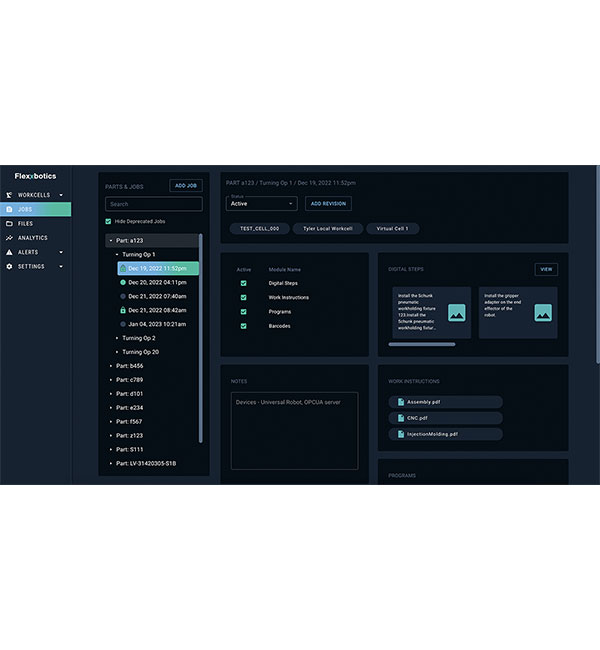This screenshot has width=600, height=650.
Task: Click the Workcells robot arm icon
Action: [9, 195]
